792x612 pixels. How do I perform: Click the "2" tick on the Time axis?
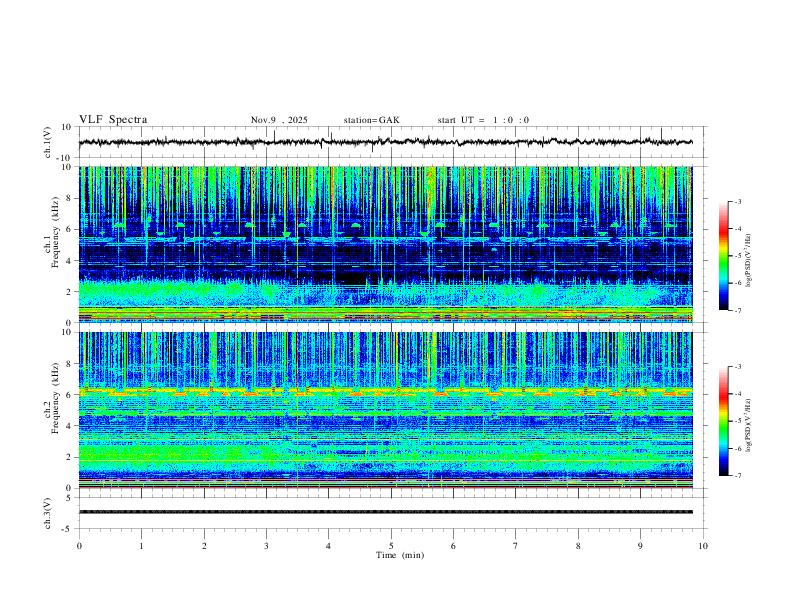204,546
